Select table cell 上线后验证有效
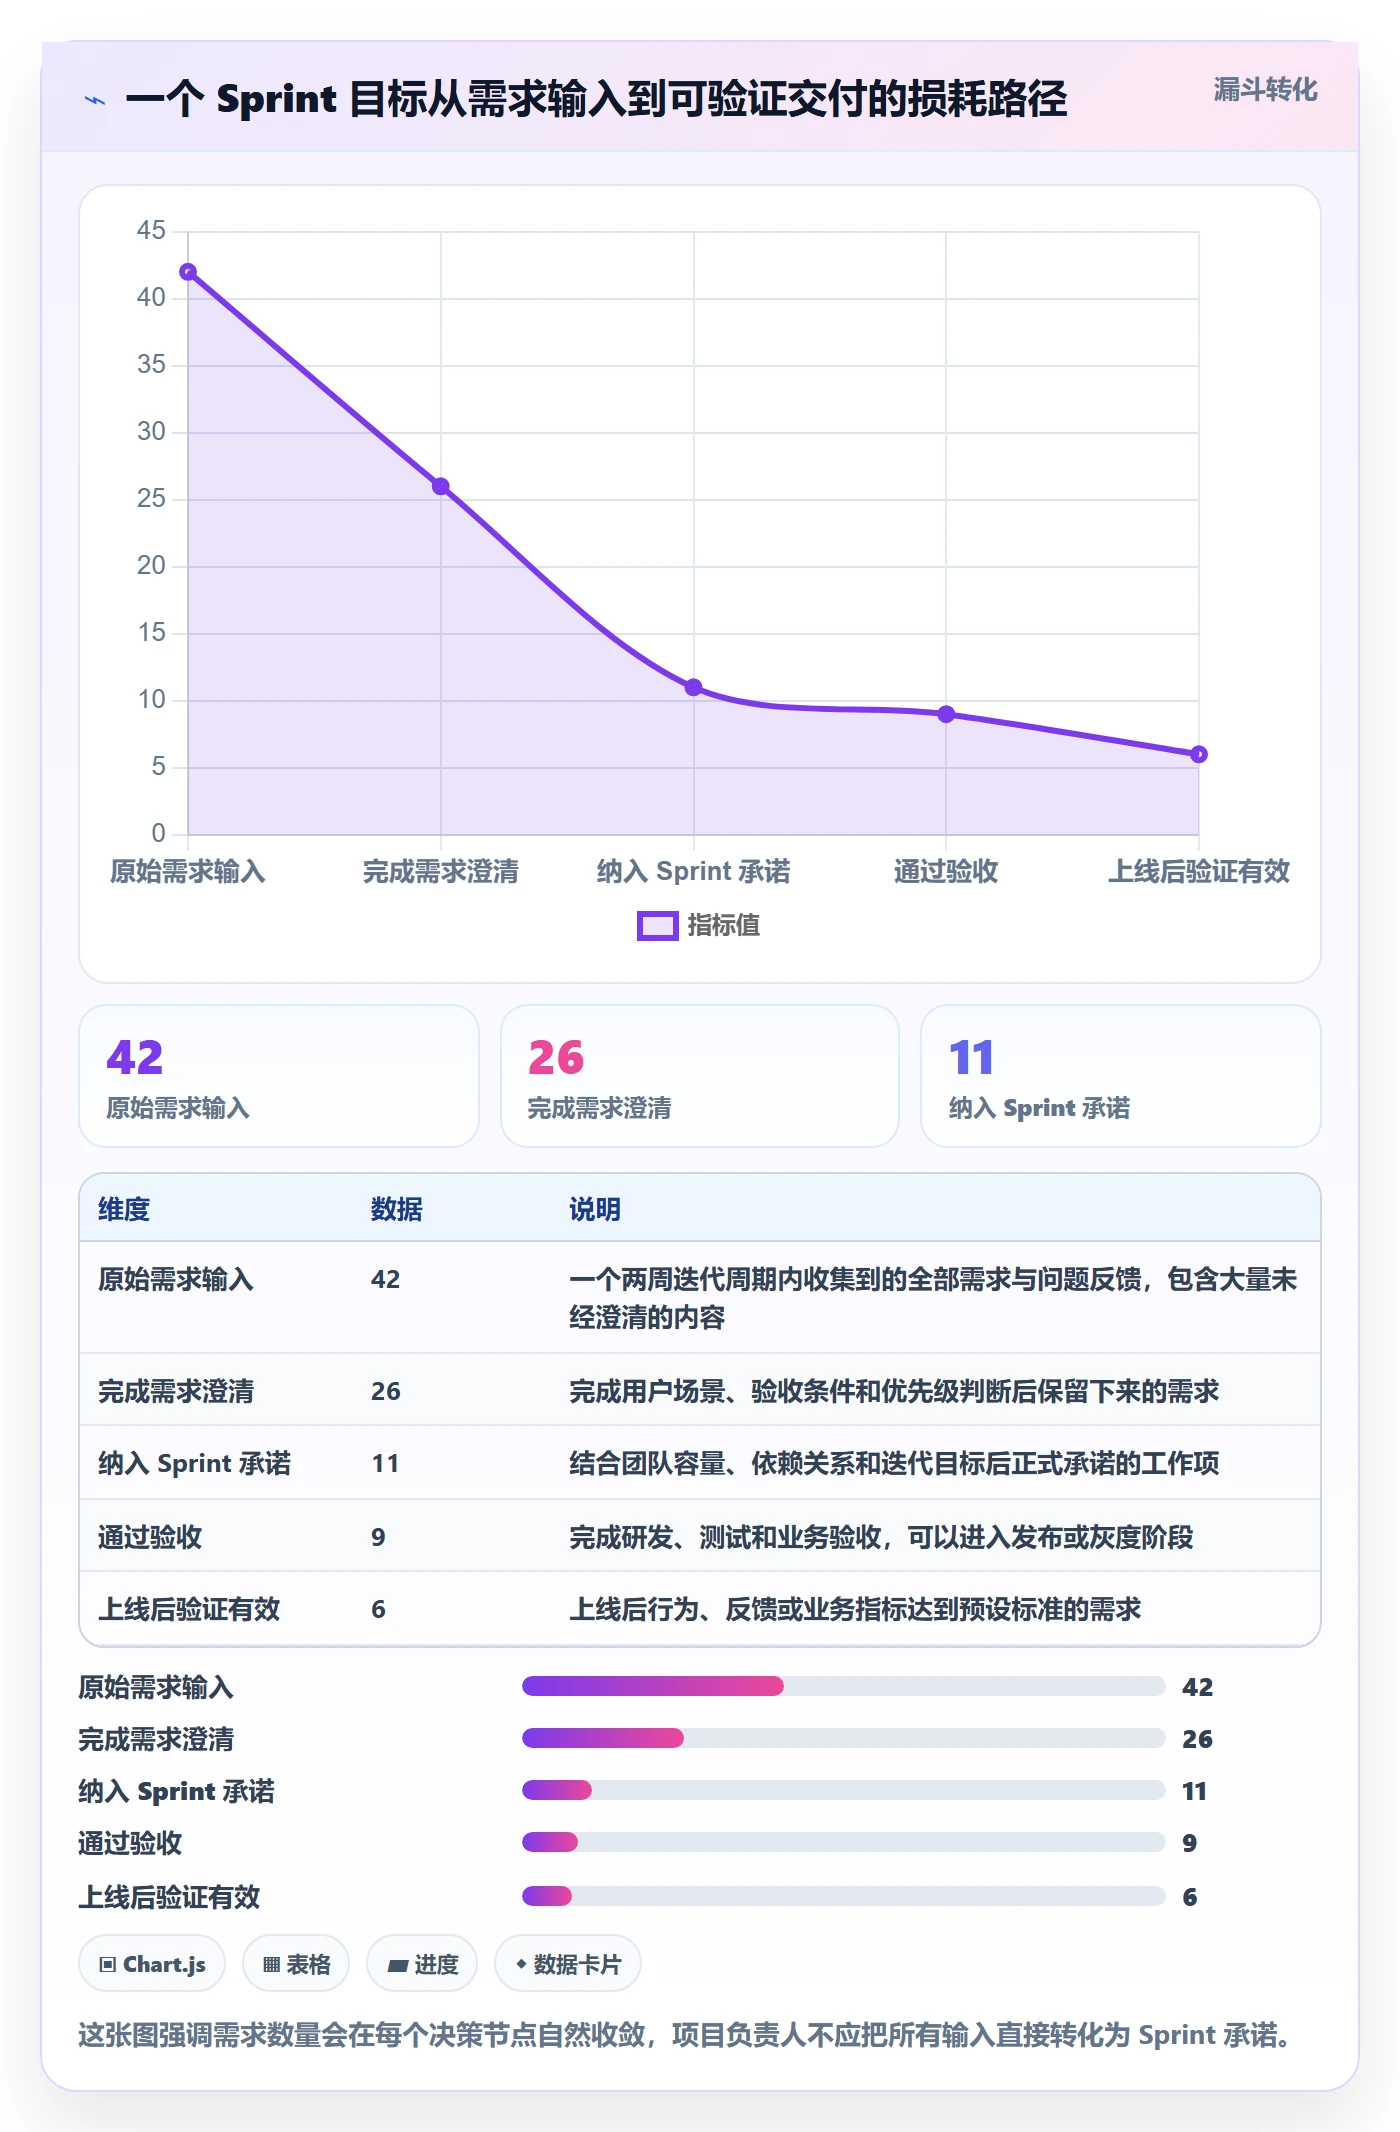The height and width of the screenshot is (2132, 1400). click(189, 1609)
